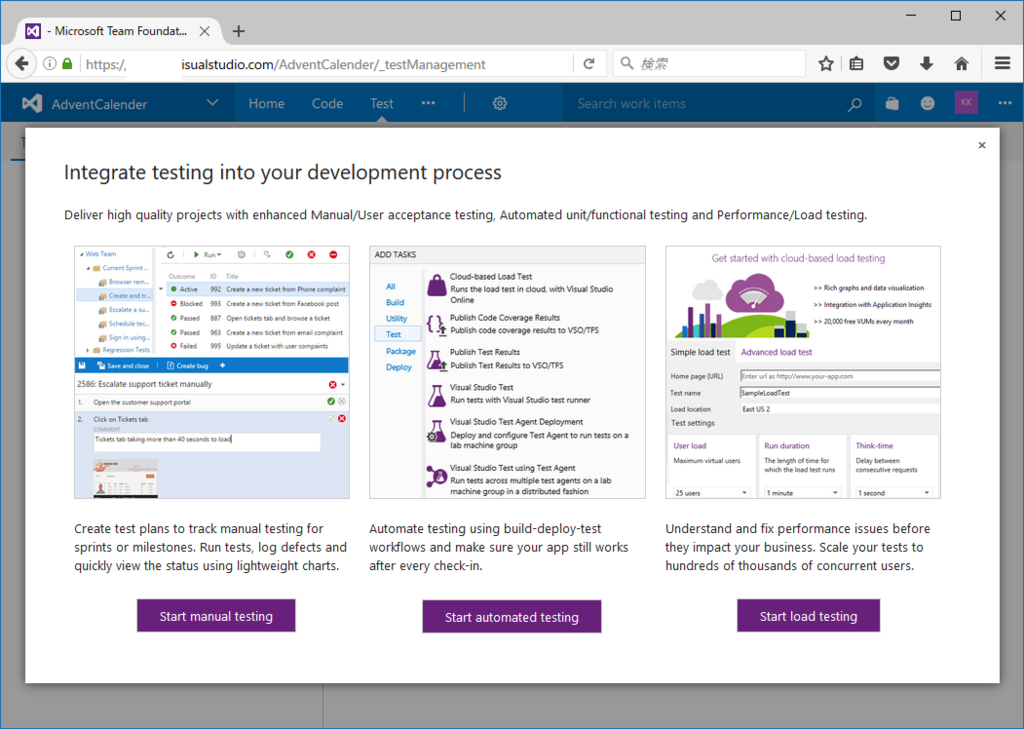Open the bookmarks list icon
Image resolution: width=1024 pixels, height=729 pixels.
856,63
